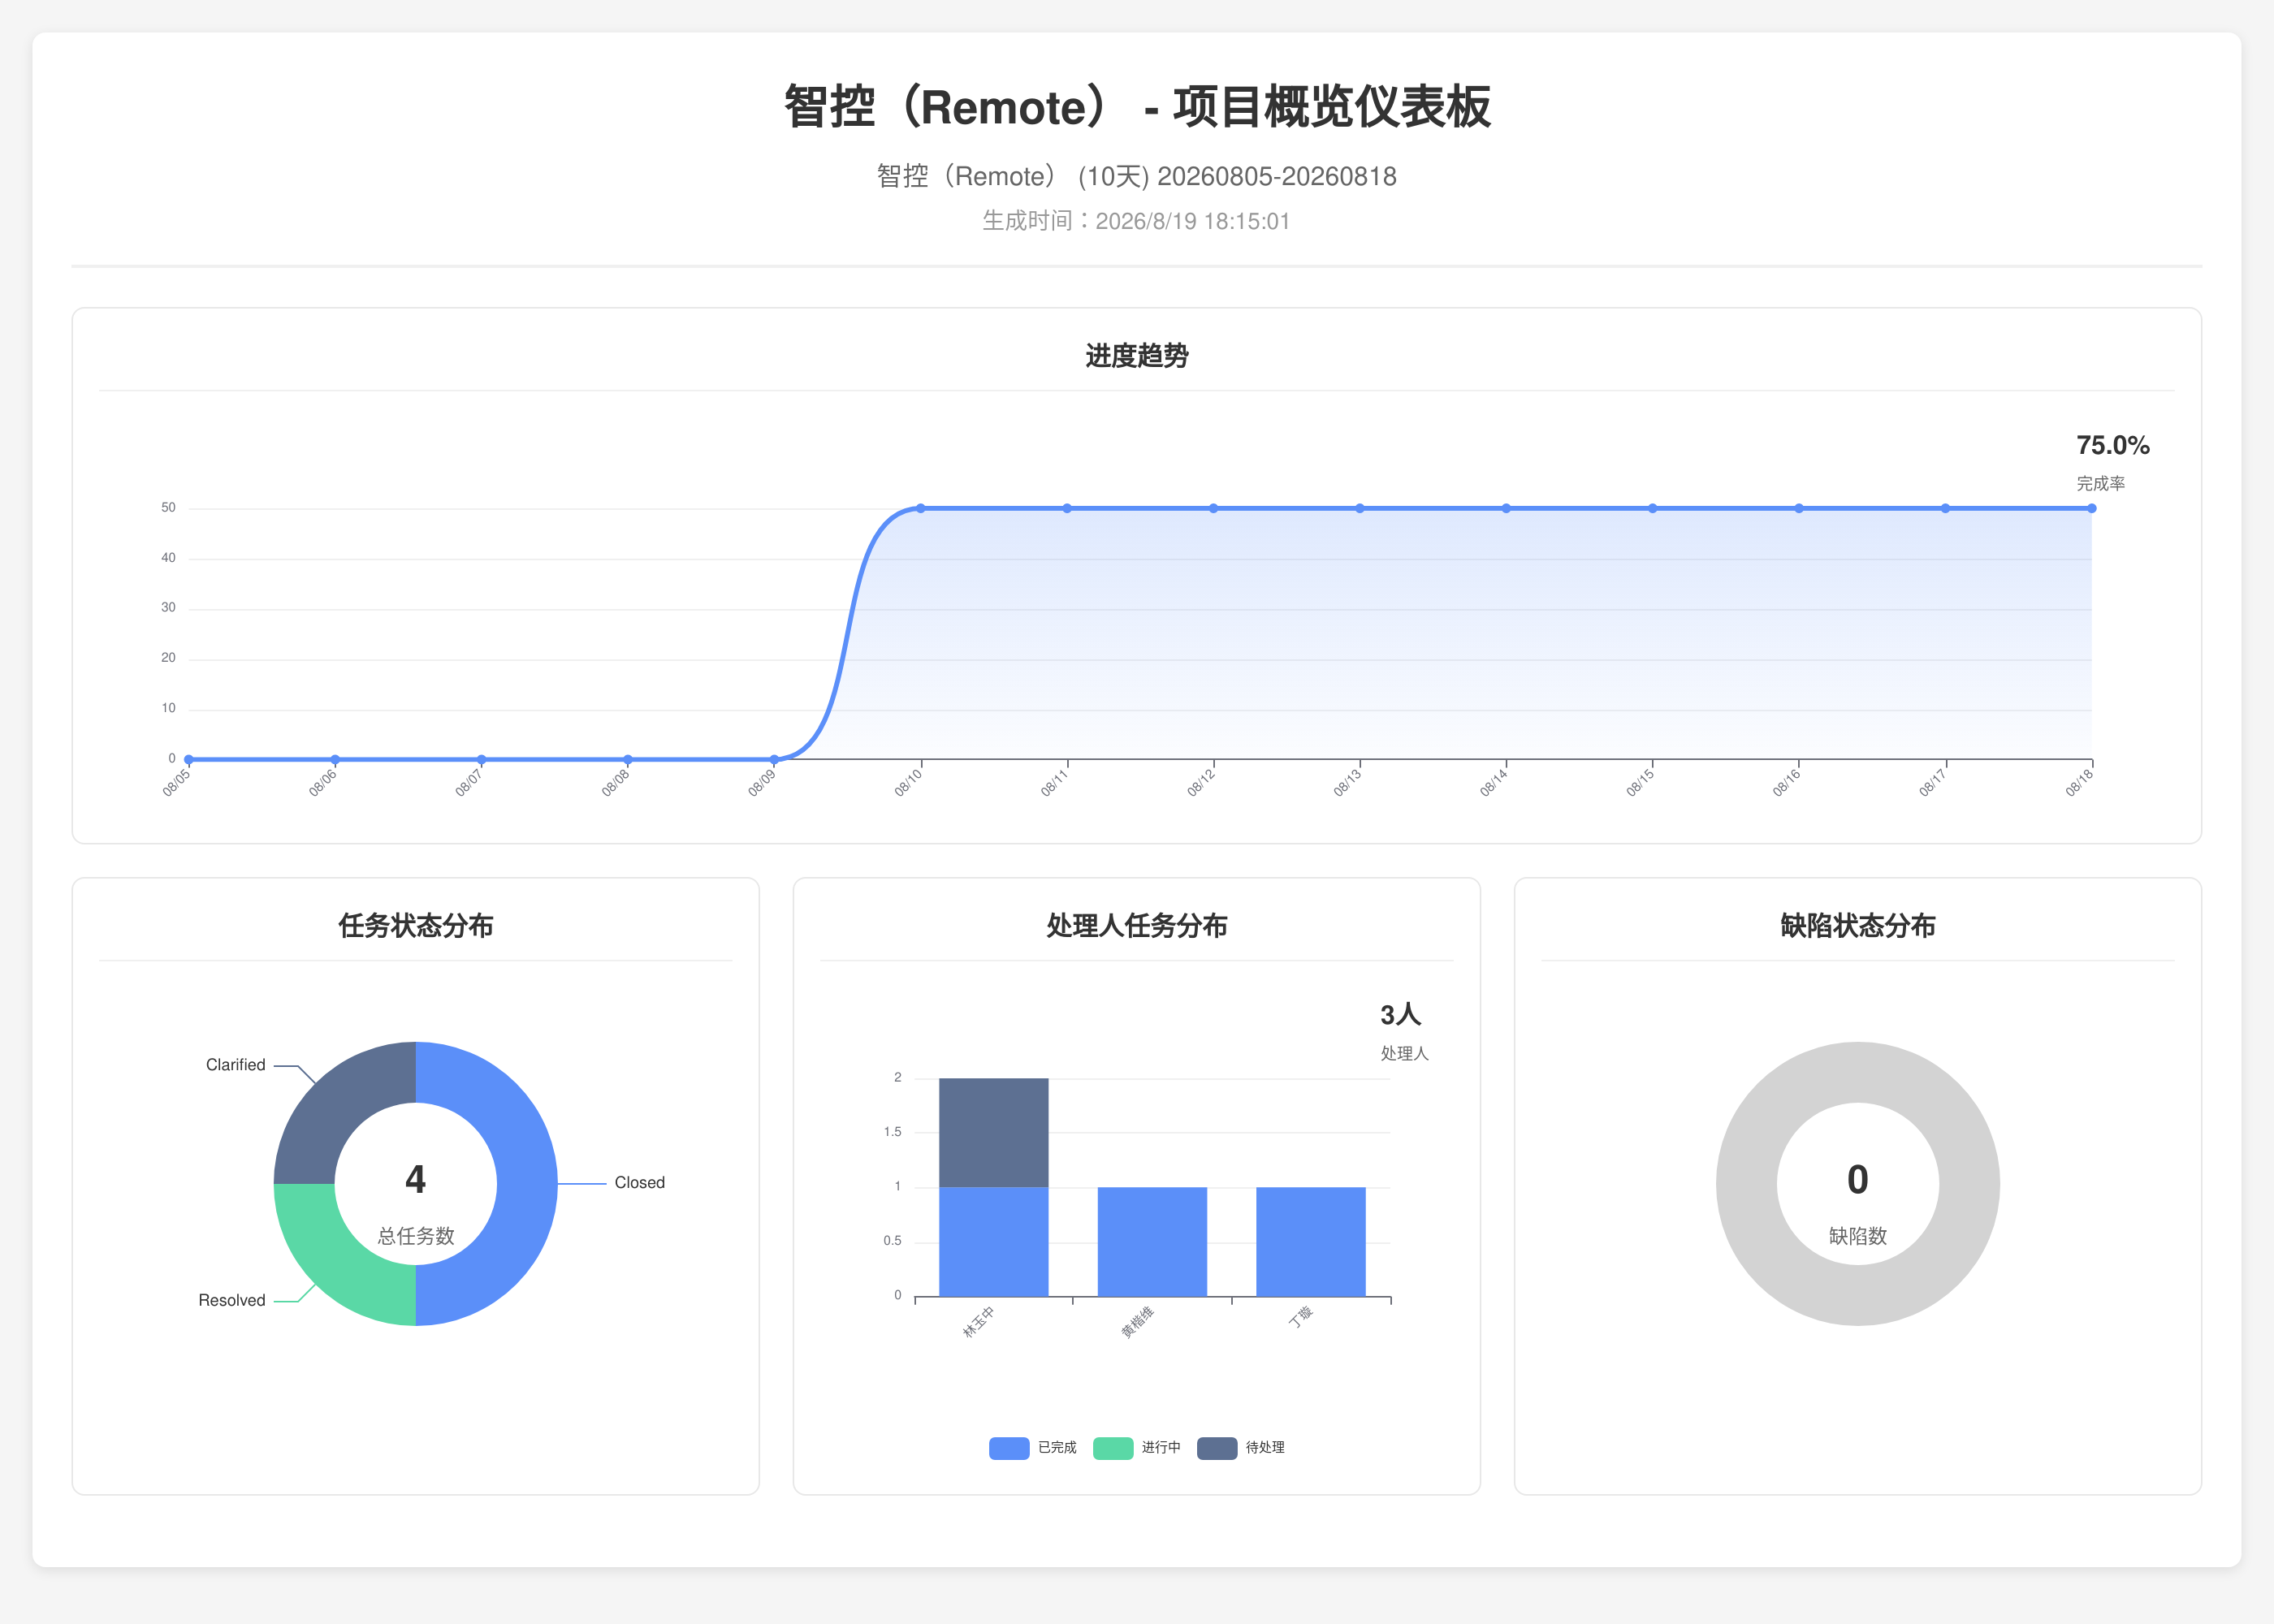The height and width of the screenshot is (1624, 2274).
Task: Click the '总任务数' text inside the donut
Action: pyautogui.click(x=416, y=1236)
